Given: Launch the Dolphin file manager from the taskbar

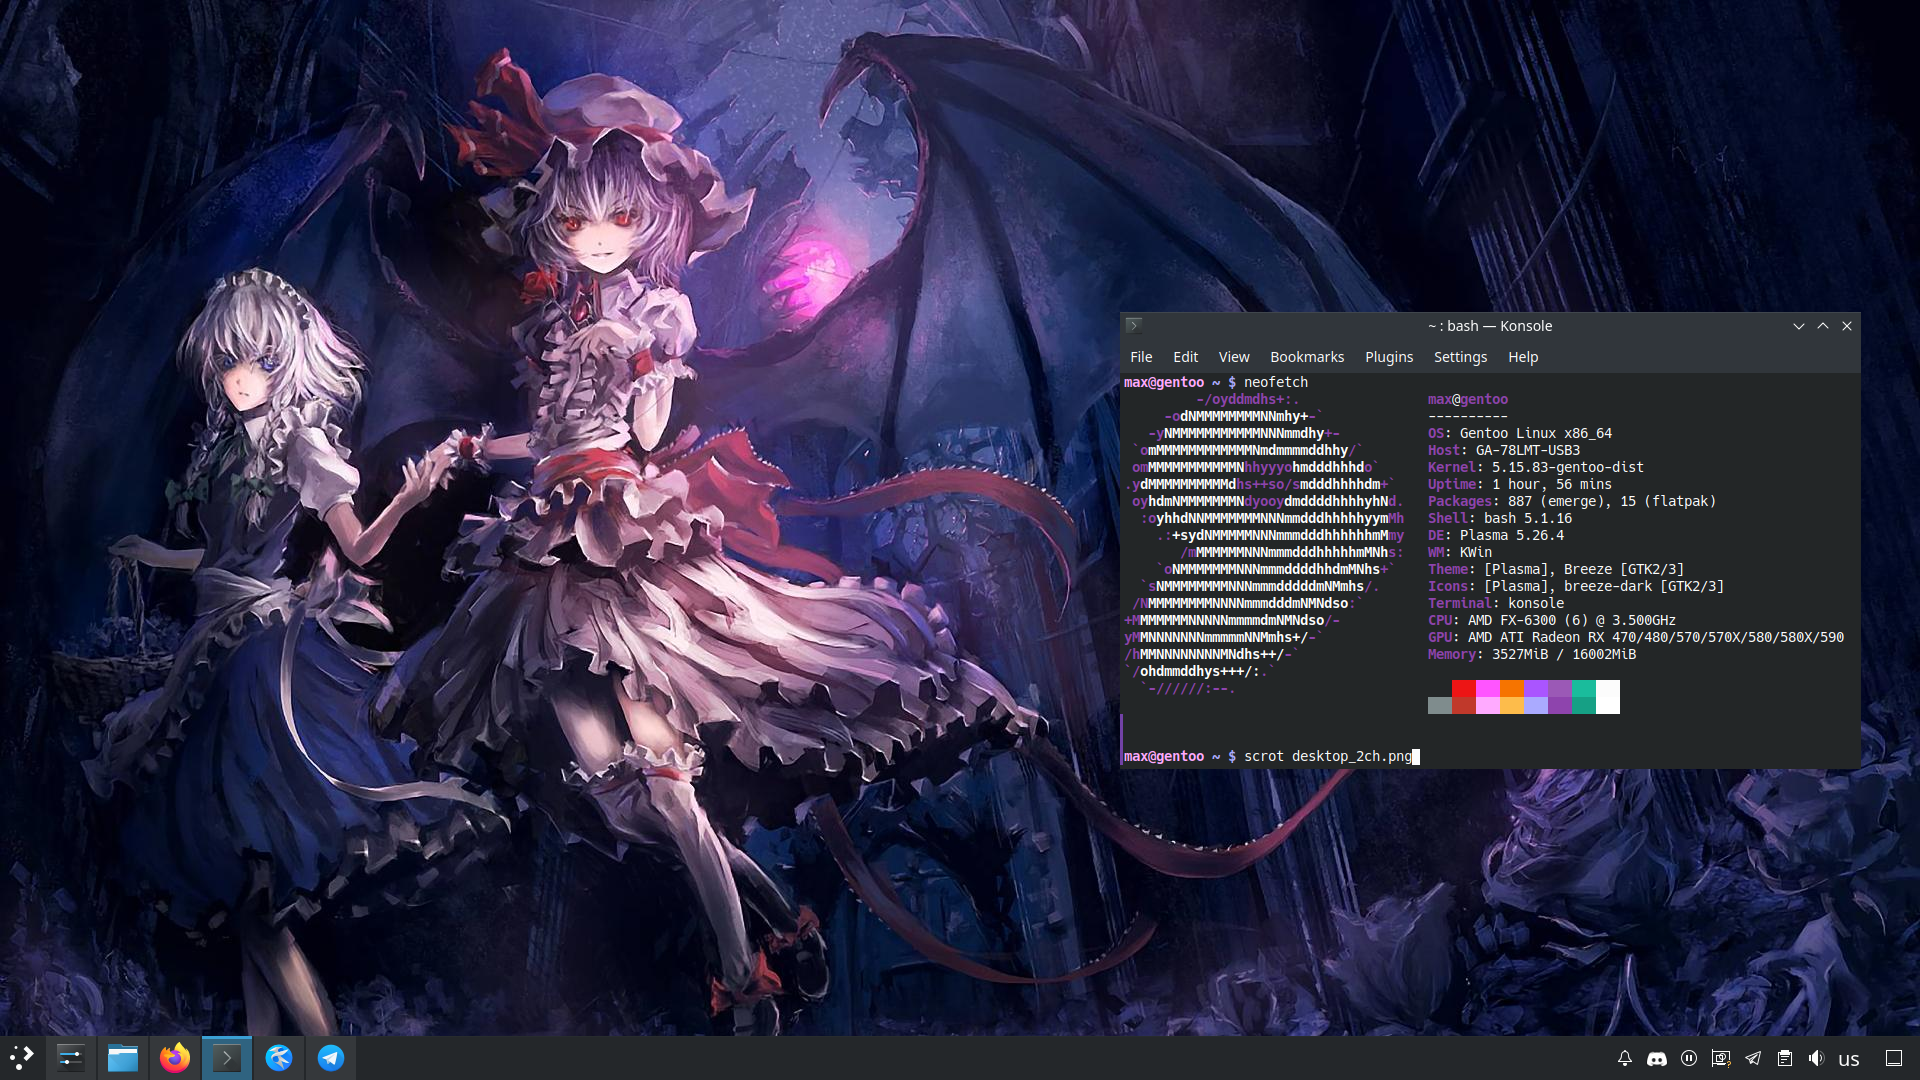Looking at the screenshot, I should point(123,1057).
